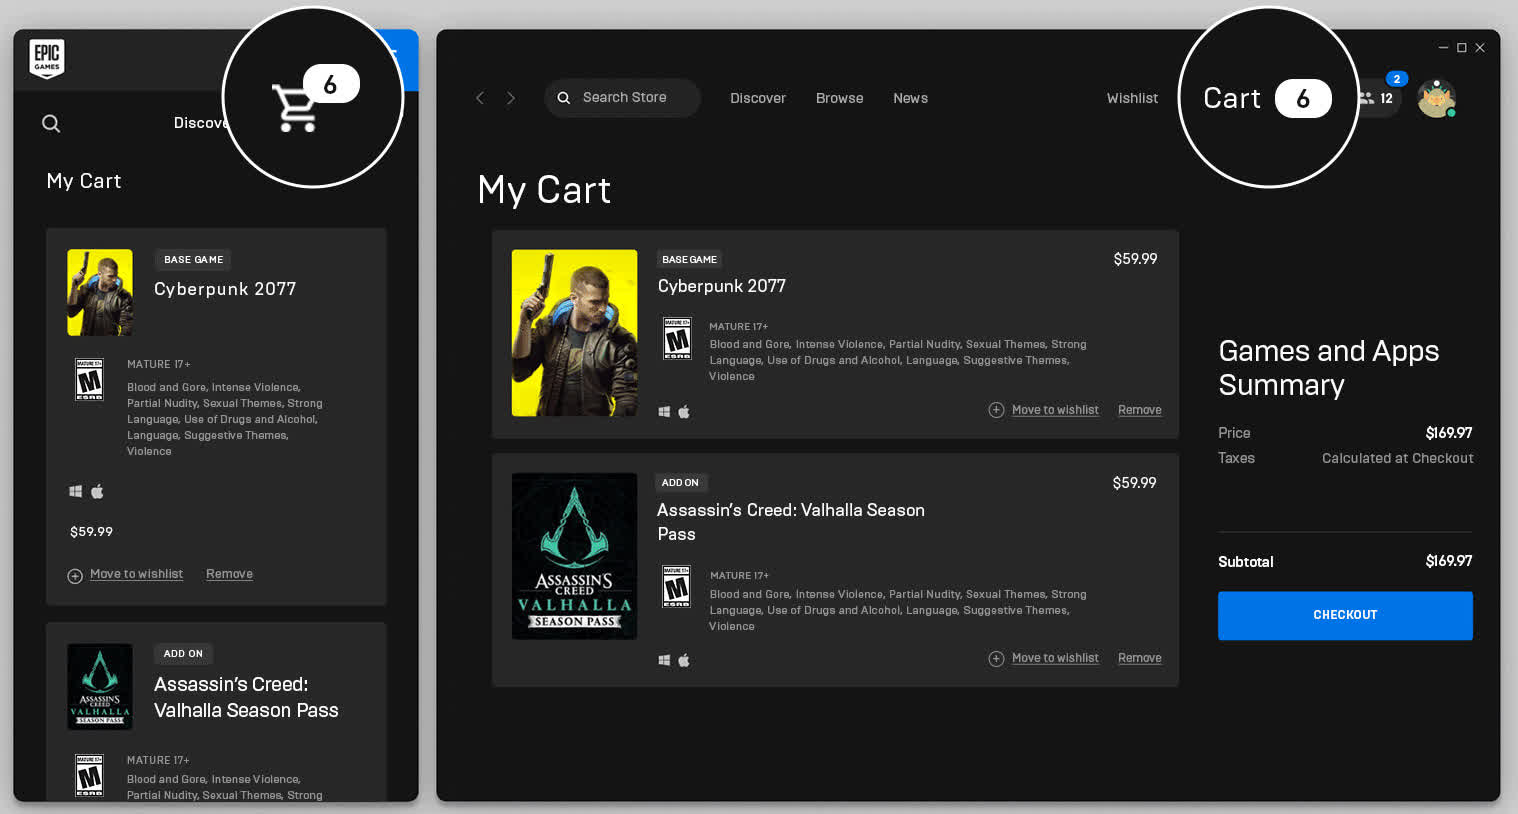This screenshot has width=1518, height=814.
Task: Open Assassin's Creed Valhalla Season Pass title, wide window
Action: pyautogui.click(x=790, y=521)
